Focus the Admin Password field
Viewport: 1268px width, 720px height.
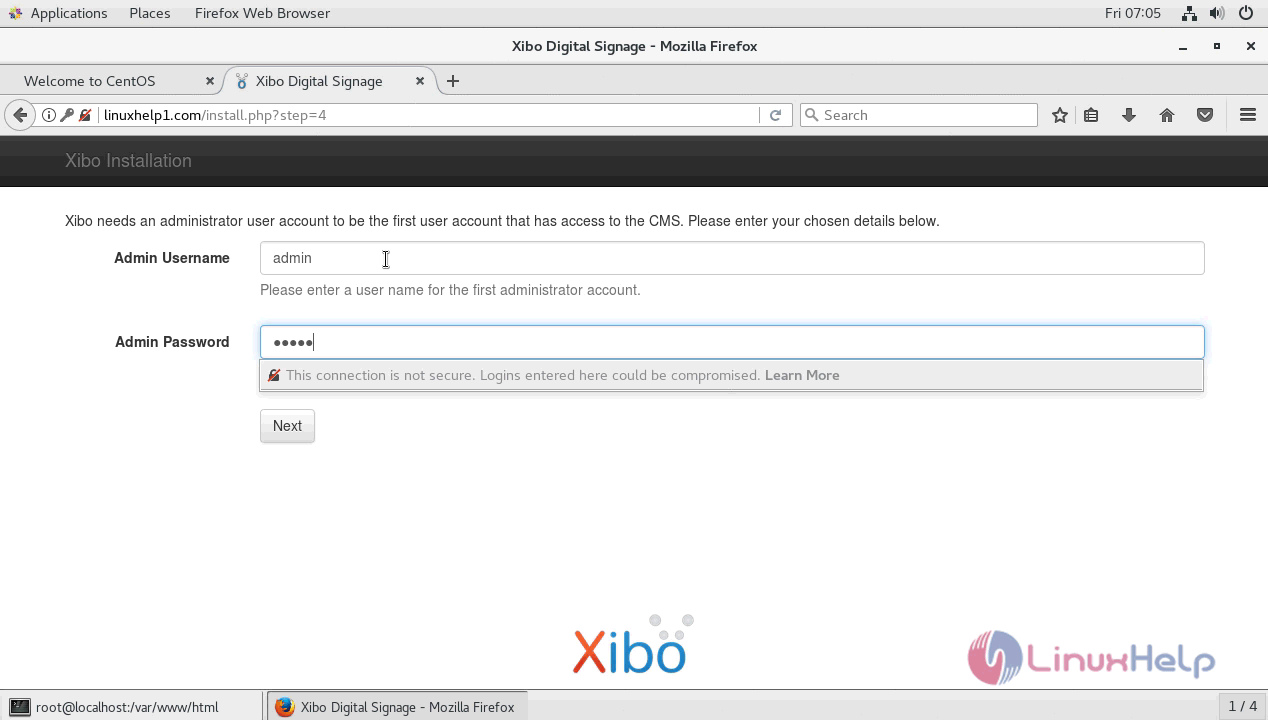[732, 342]
